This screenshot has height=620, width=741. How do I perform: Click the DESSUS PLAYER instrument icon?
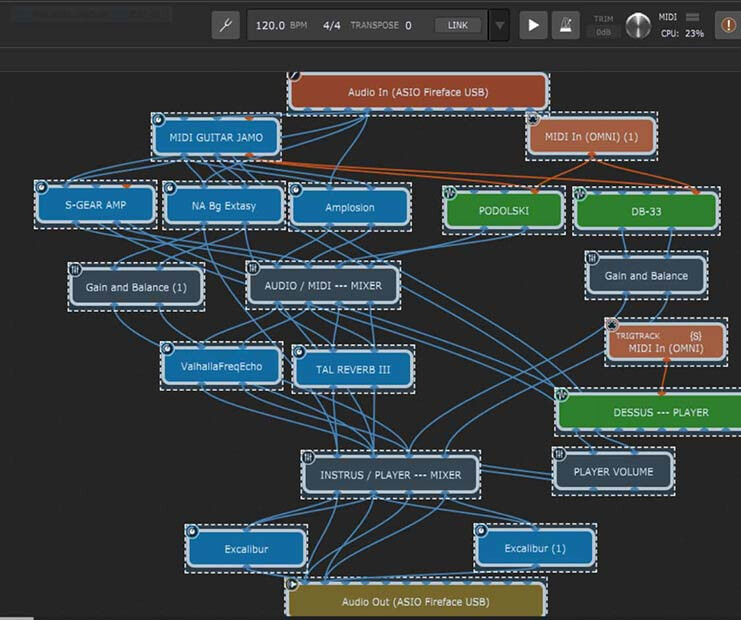[562, 394]
